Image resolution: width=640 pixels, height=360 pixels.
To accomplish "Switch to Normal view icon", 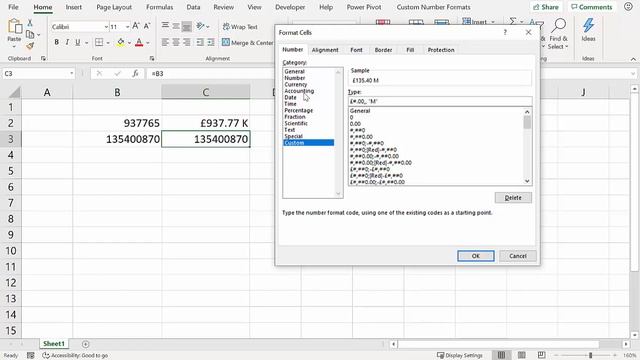I will [501, 355].
